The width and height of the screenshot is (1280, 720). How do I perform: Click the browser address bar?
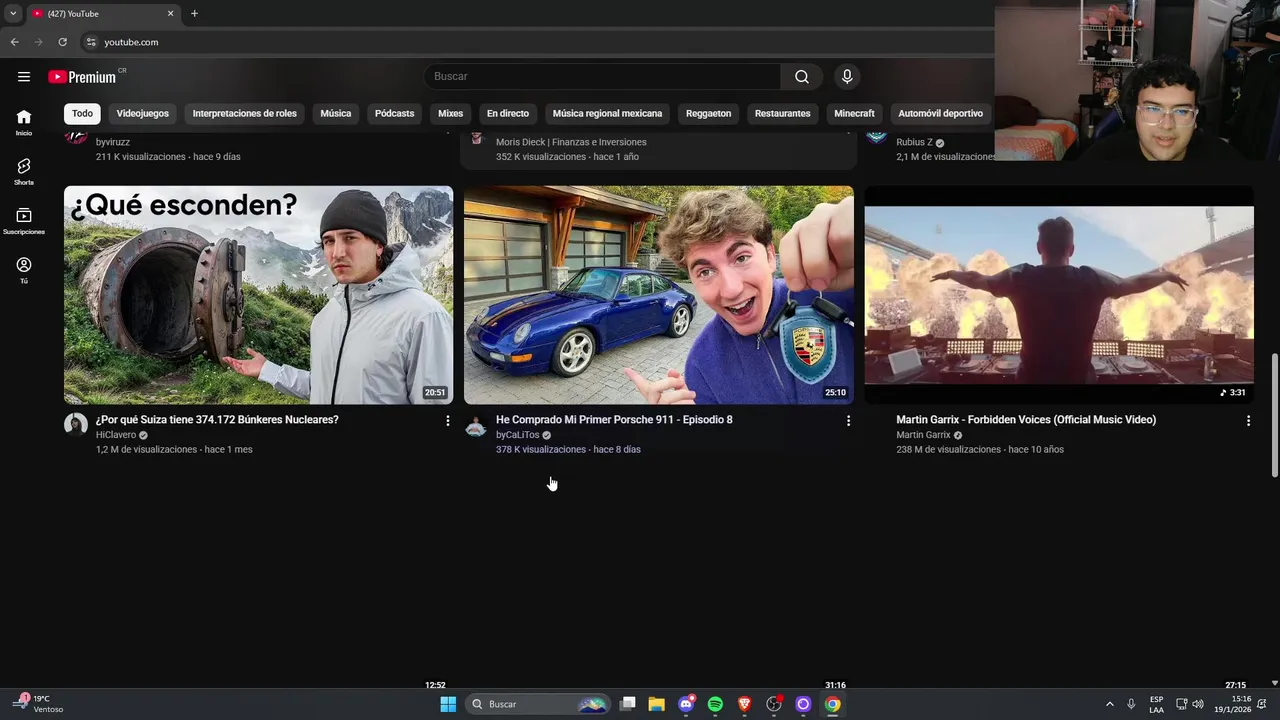(540, 42)
